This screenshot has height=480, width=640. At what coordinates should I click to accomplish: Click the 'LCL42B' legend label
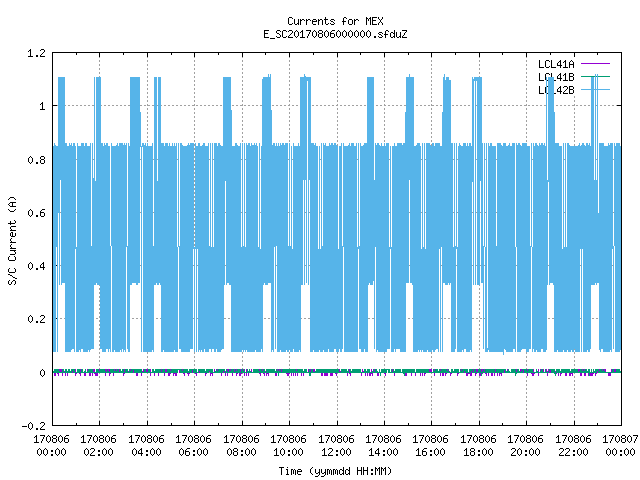point(556,90)
